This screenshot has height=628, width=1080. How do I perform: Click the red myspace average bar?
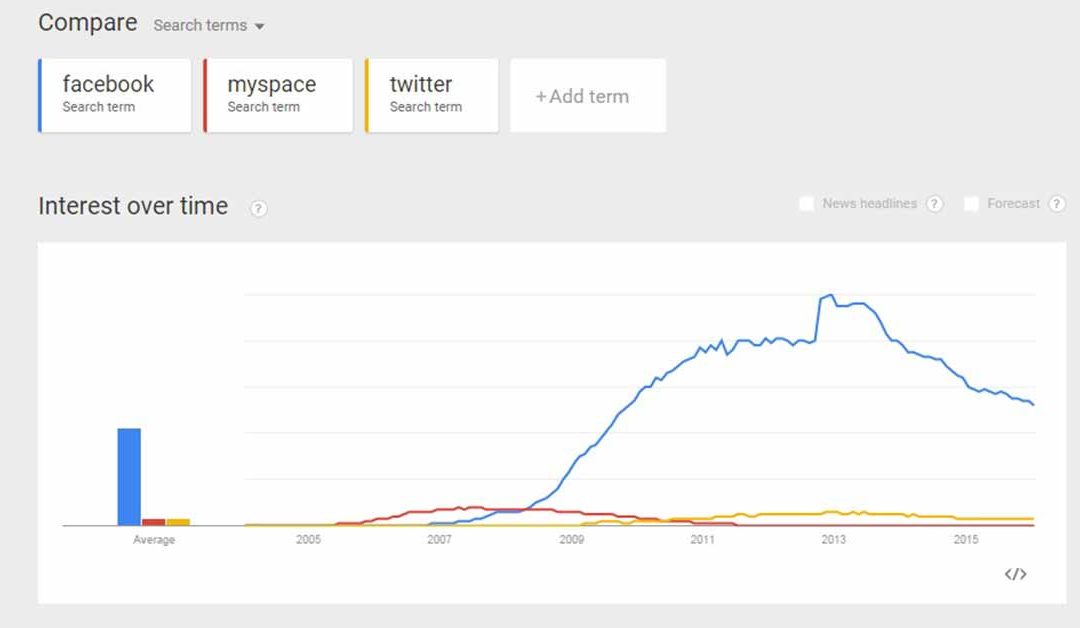(x=154, y=522)
